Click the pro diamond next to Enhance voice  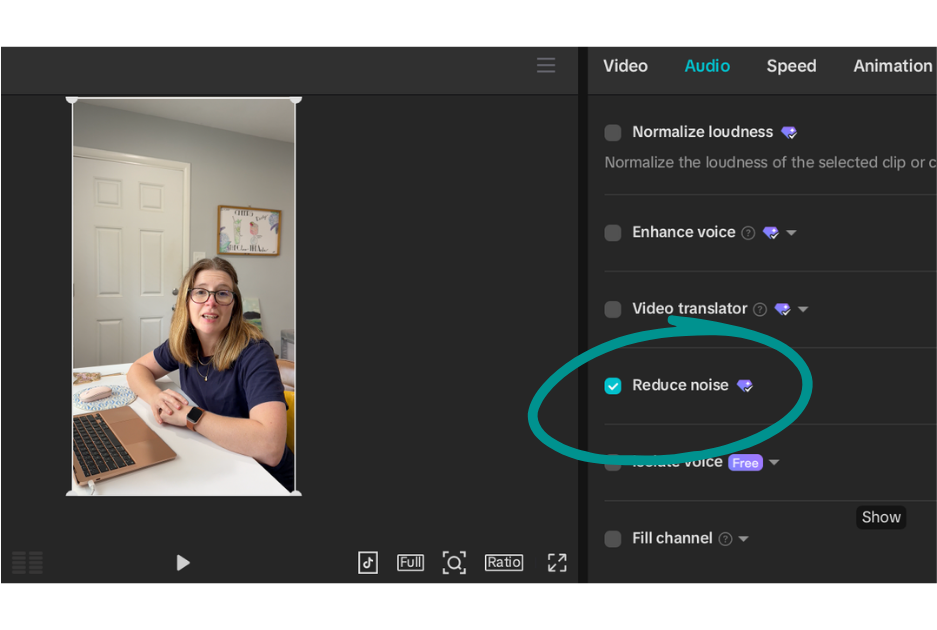[x=771, y=233]
